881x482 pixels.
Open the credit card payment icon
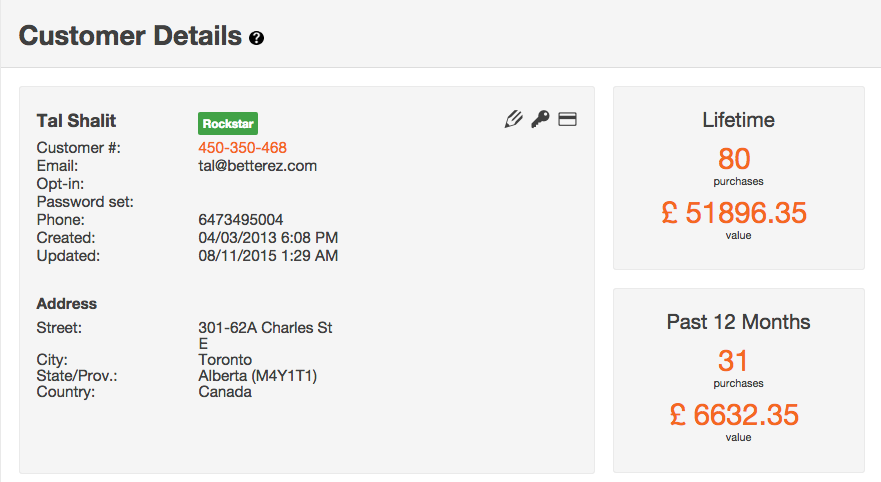568,120
